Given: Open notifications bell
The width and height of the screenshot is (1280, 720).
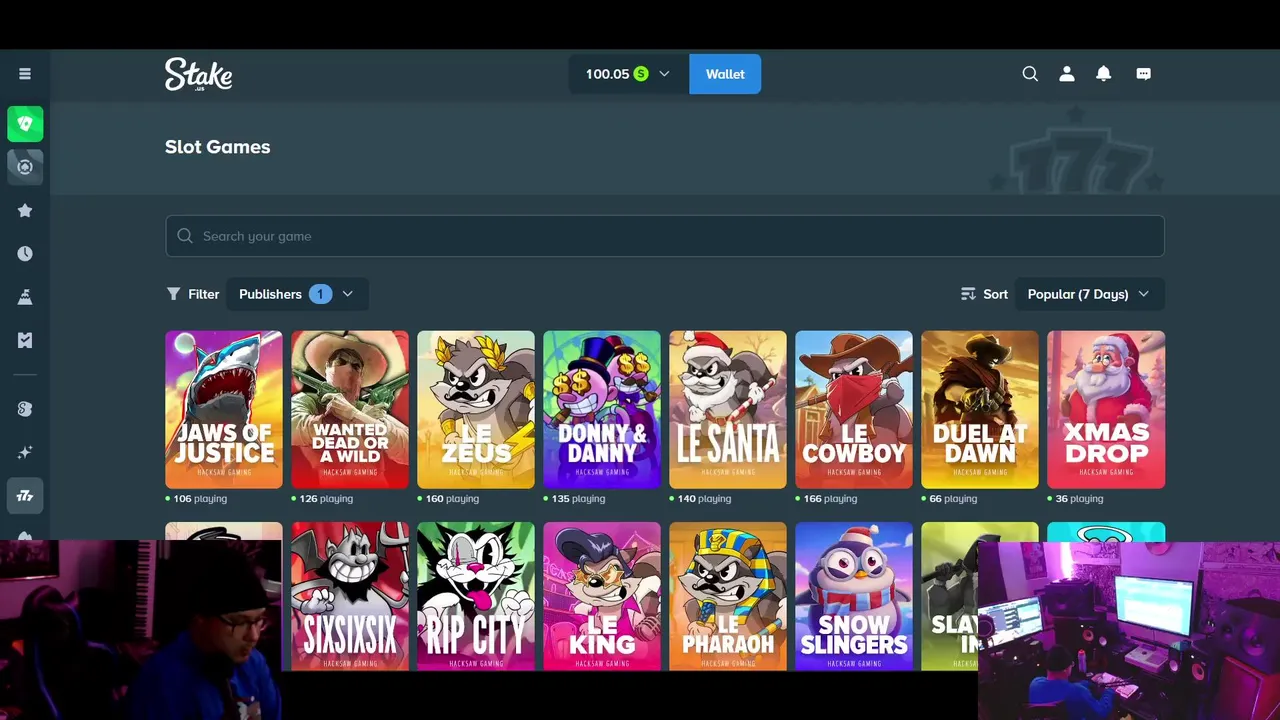Looking at the screenshot, I should click(x=1104, y=74).
